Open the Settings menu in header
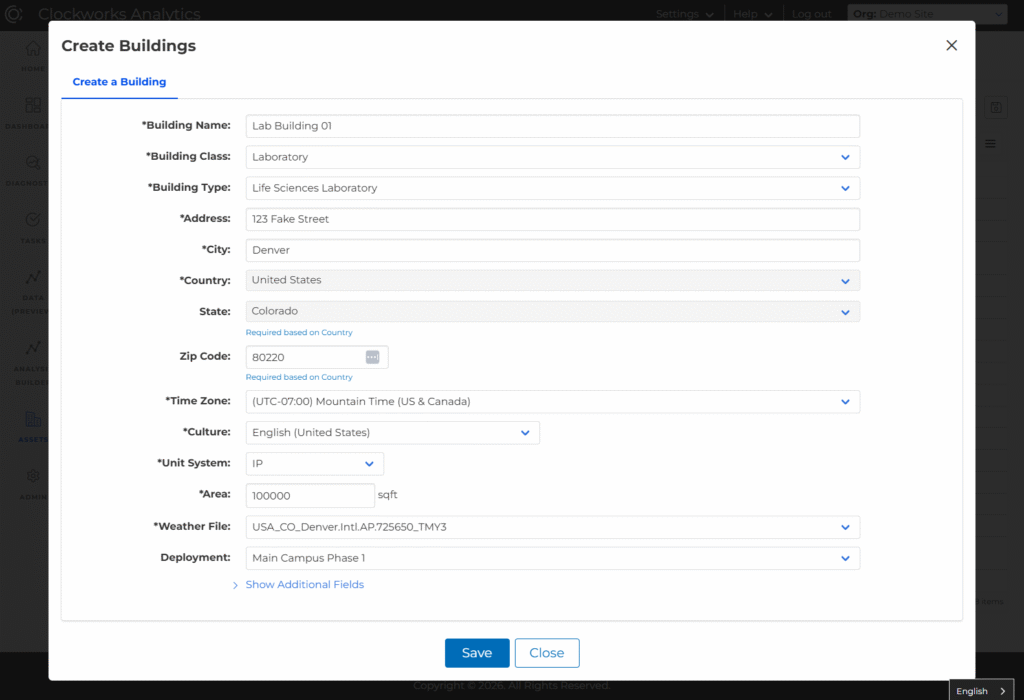 684,14
